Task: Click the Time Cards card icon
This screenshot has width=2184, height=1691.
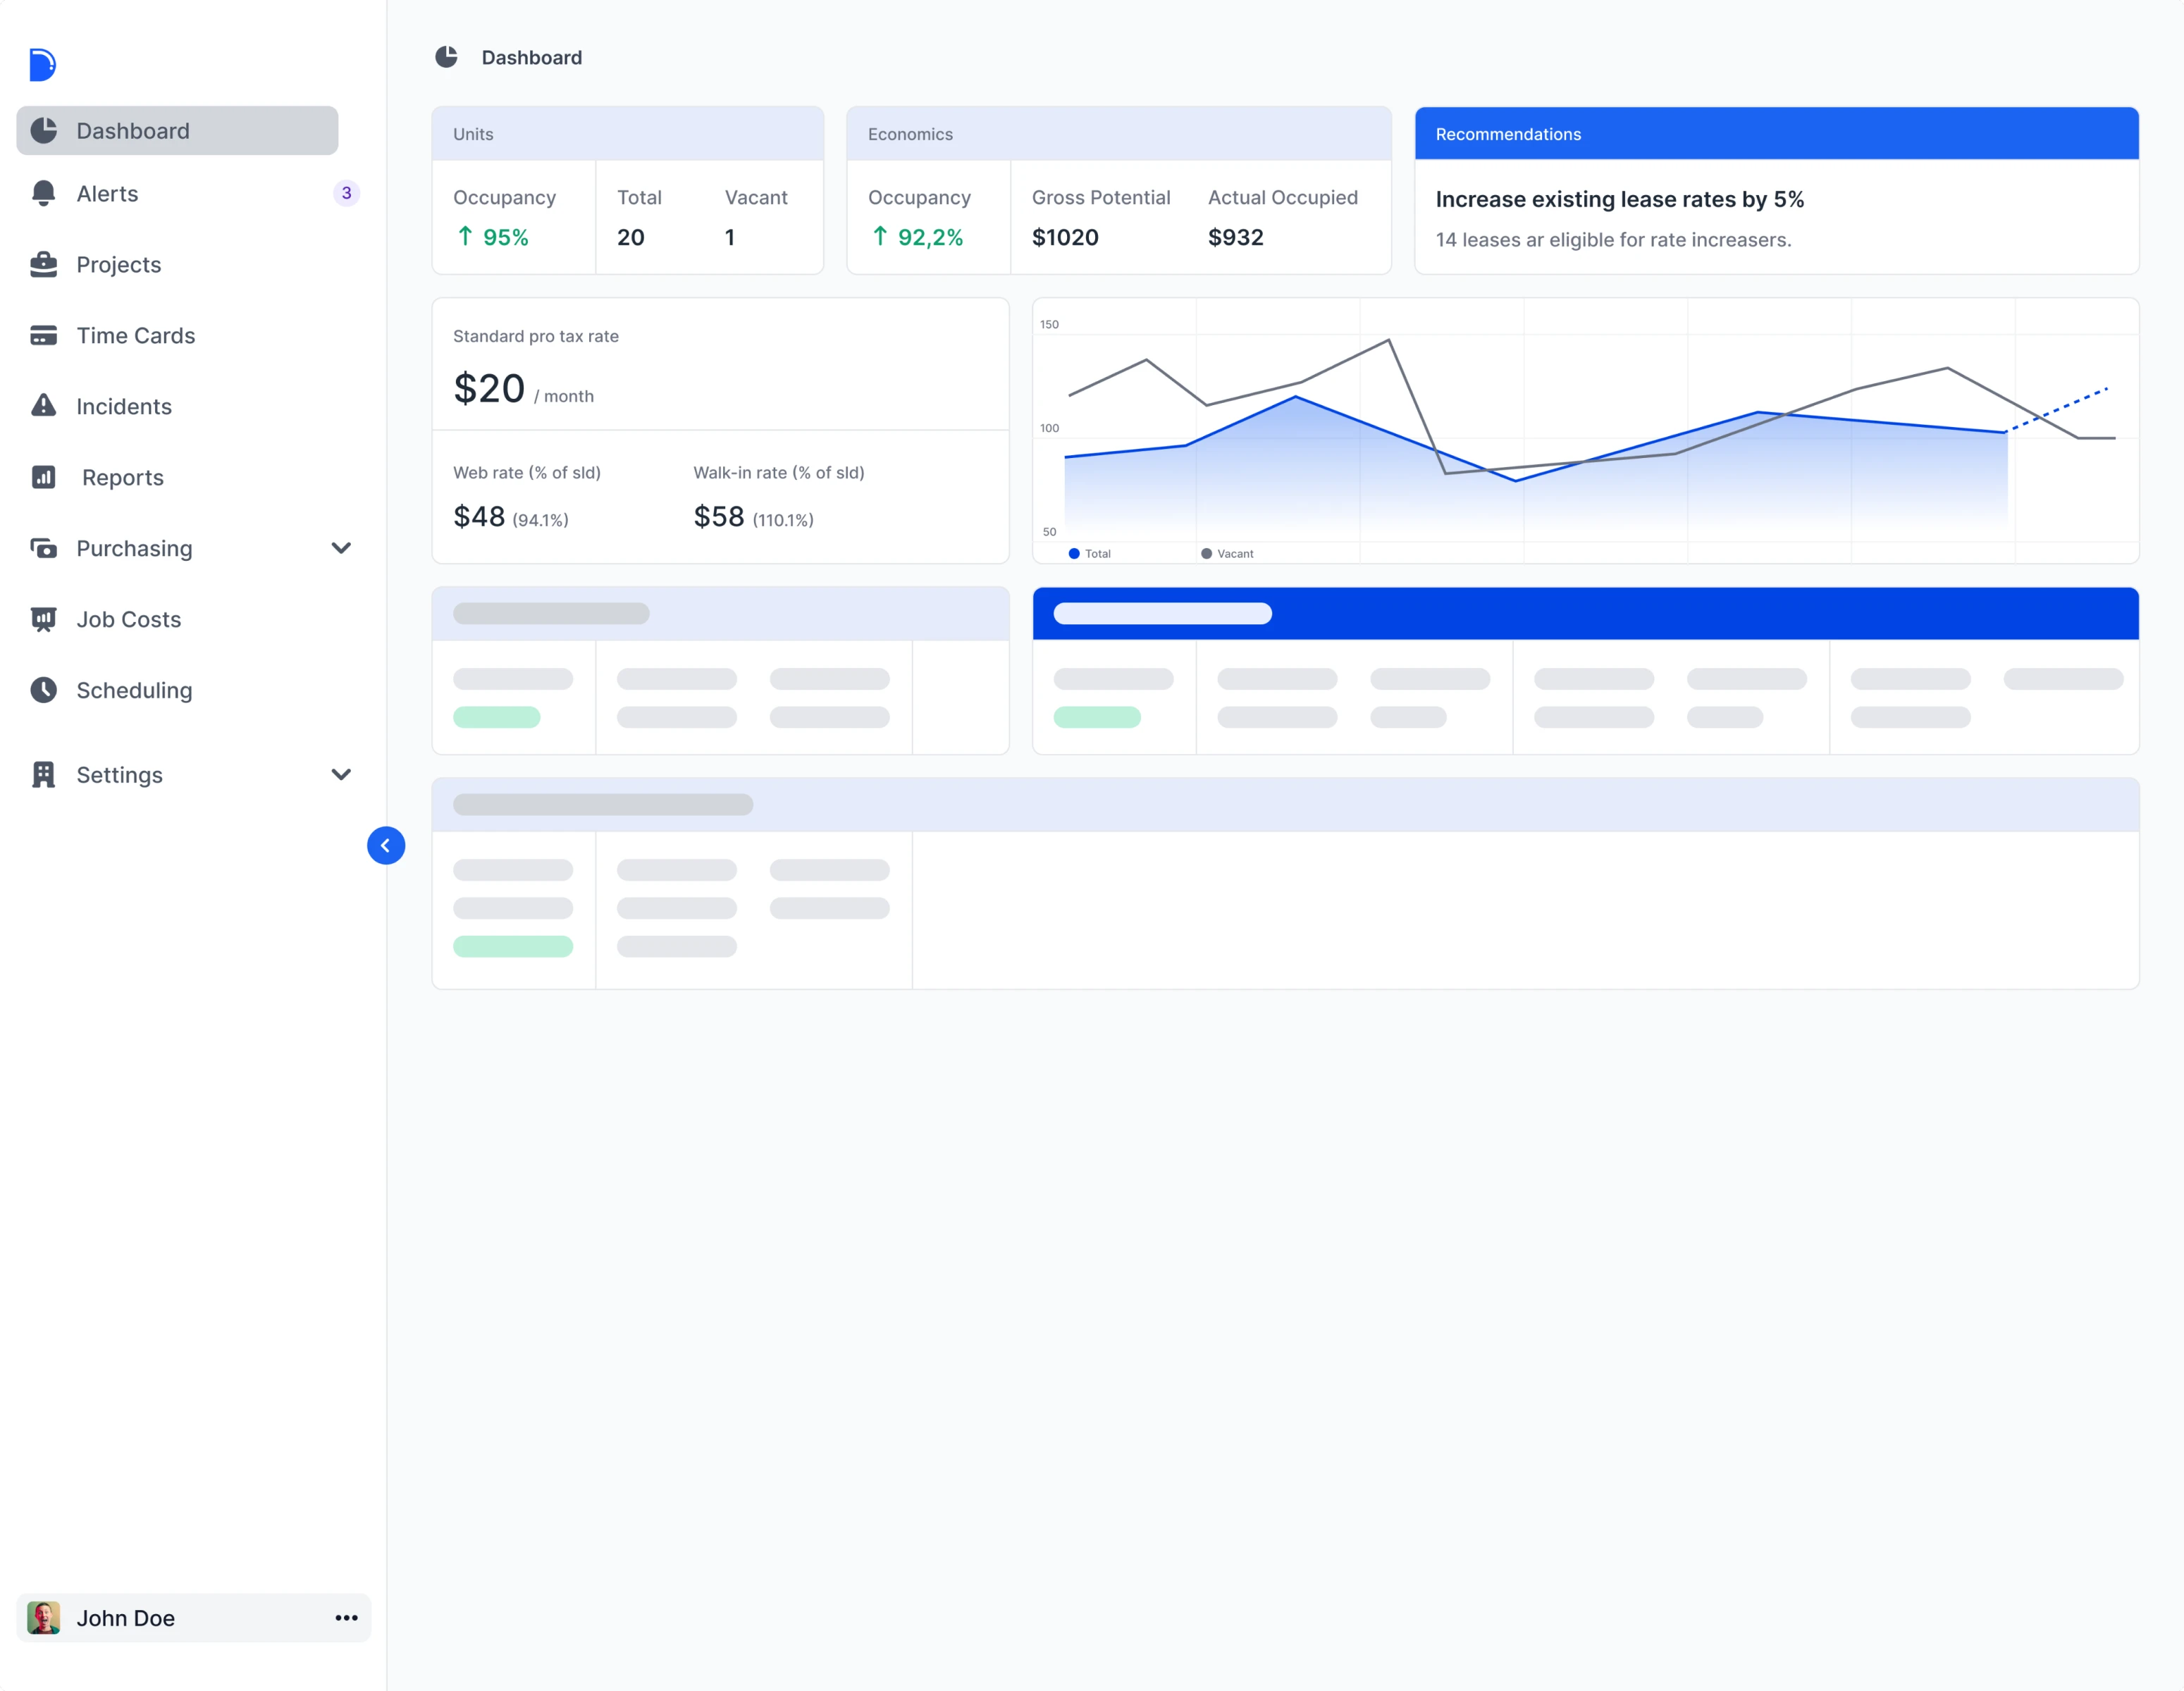Action: pos(43,335)
